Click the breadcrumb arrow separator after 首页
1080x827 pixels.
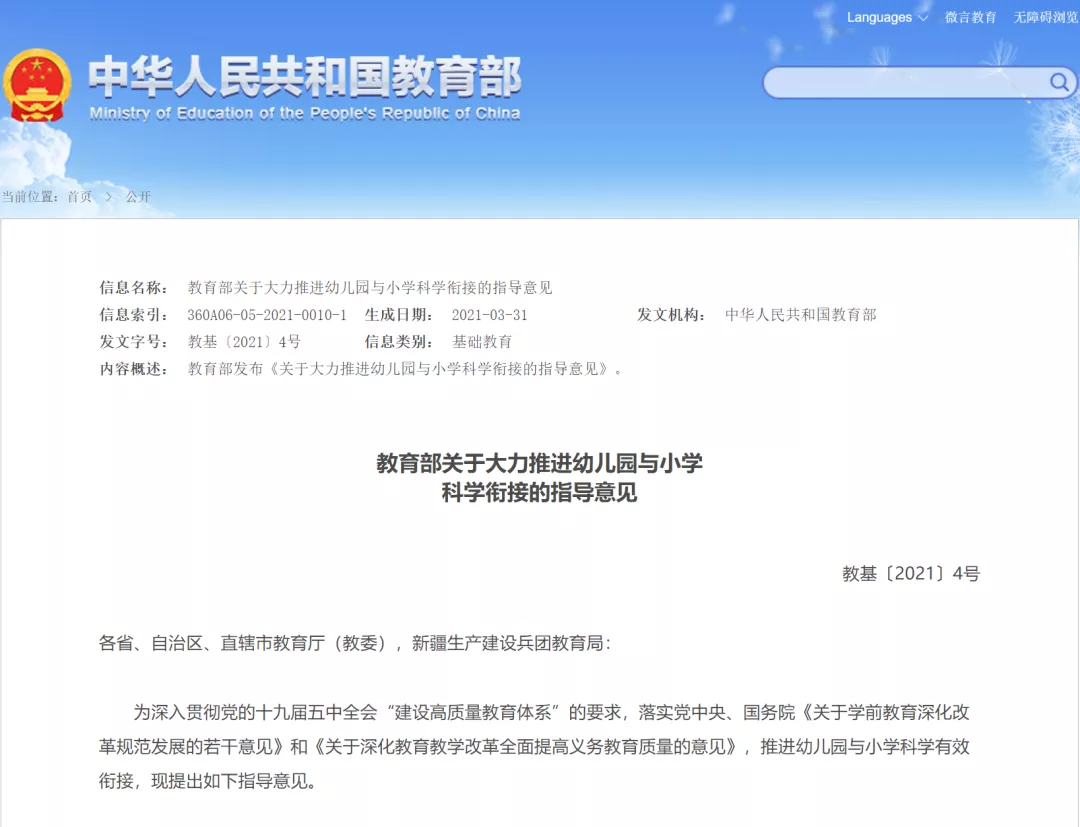[108, 197]
